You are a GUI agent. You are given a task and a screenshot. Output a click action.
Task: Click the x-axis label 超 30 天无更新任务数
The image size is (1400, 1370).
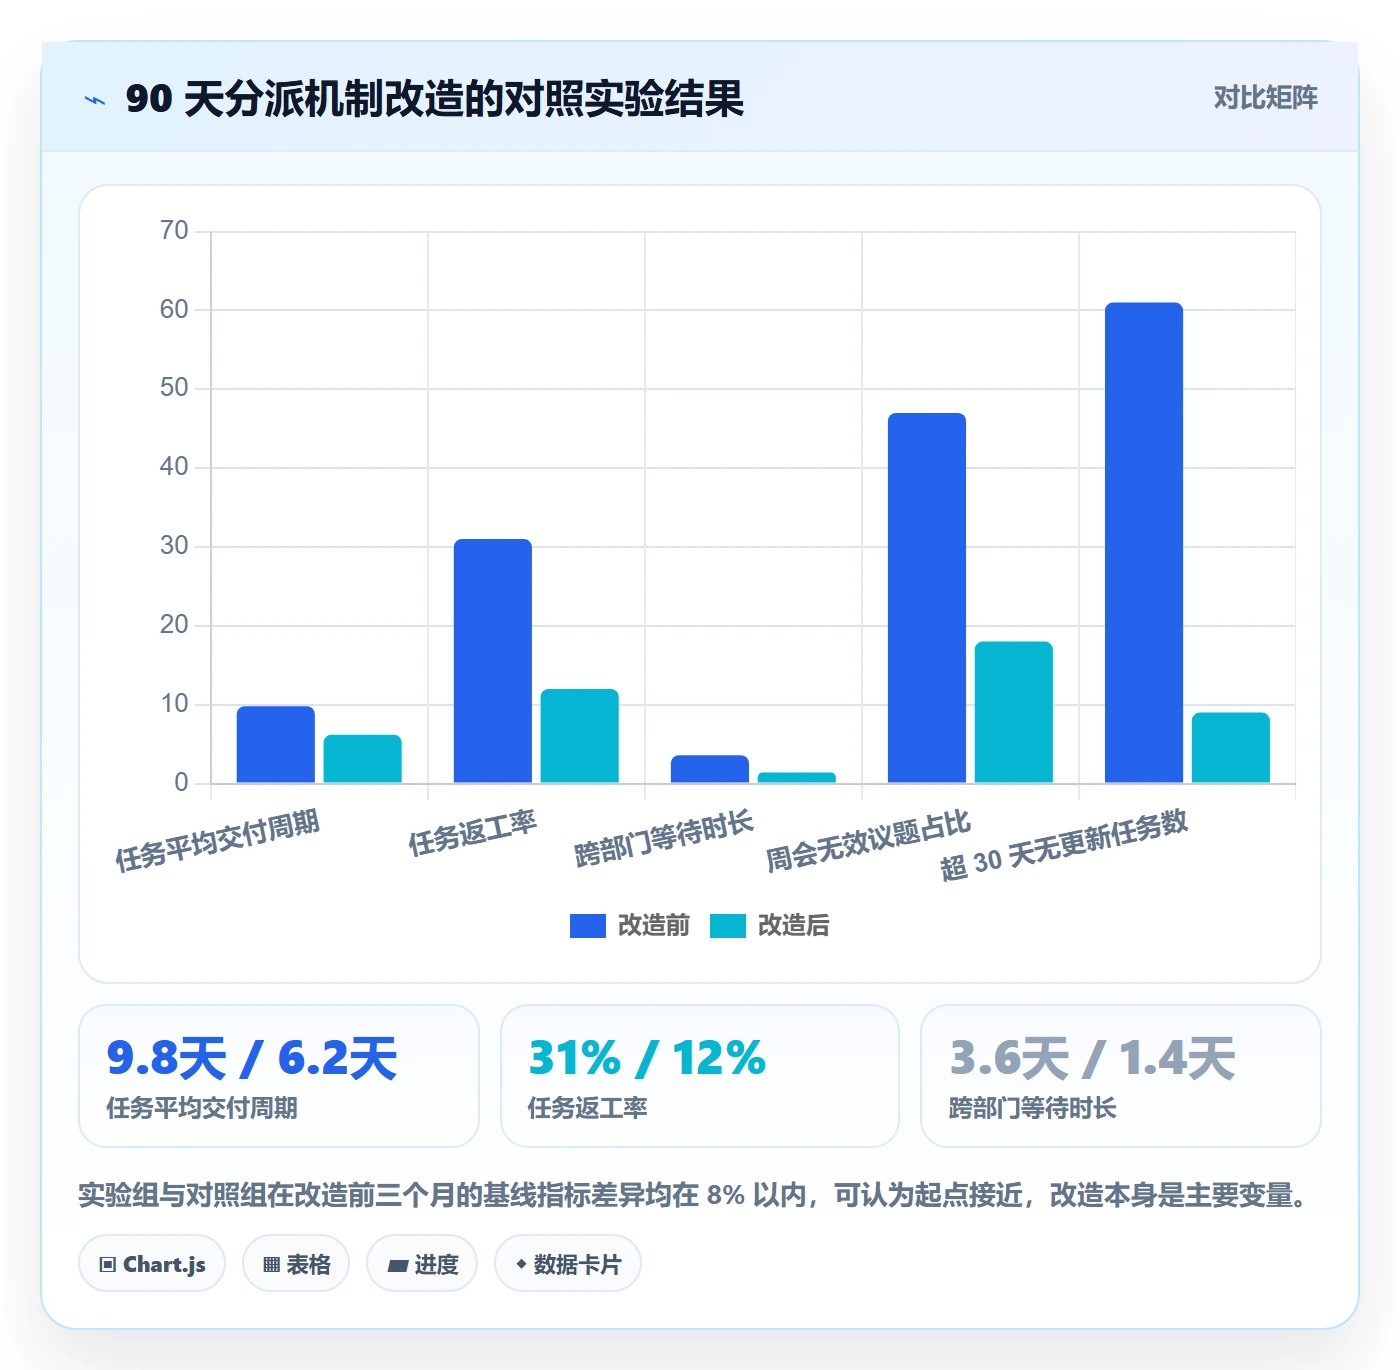(1064, 844)
